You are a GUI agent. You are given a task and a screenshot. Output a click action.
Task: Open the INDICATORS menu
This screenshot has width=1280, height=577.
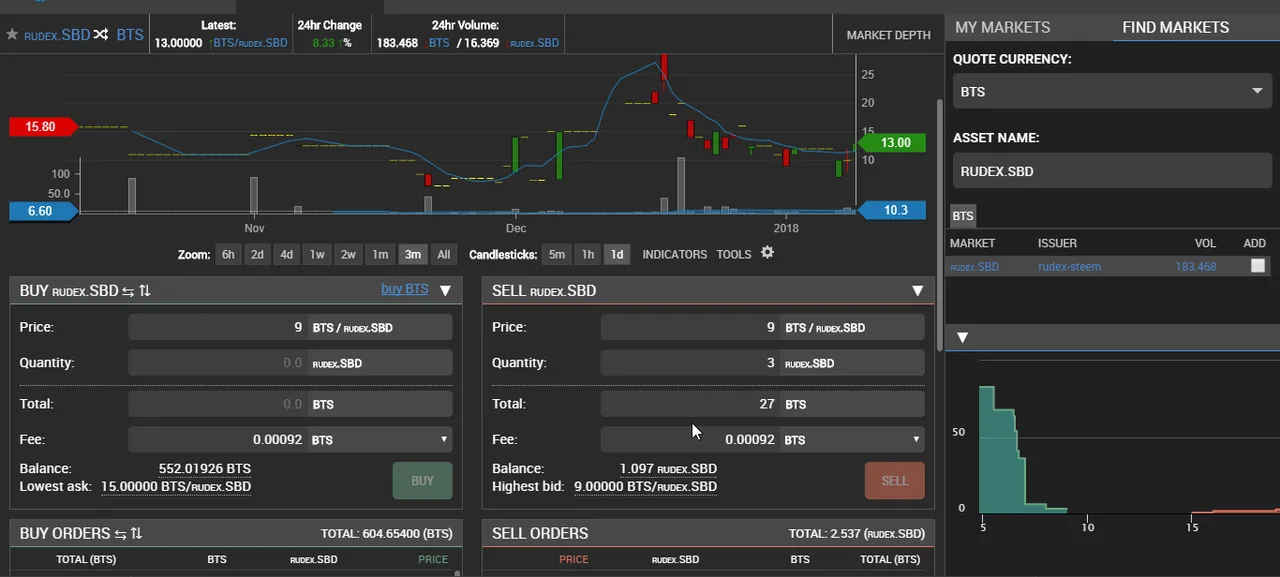675,255
